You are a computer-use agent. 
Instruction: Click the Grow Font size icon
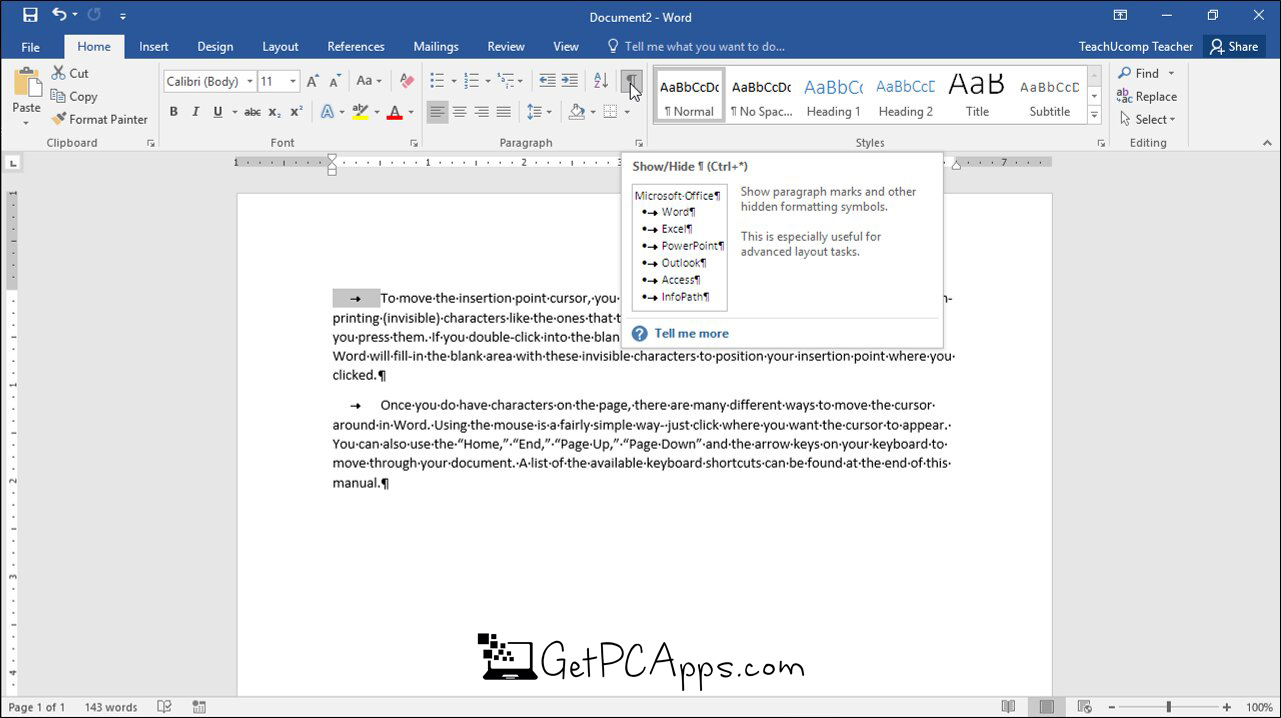(313, 81)
